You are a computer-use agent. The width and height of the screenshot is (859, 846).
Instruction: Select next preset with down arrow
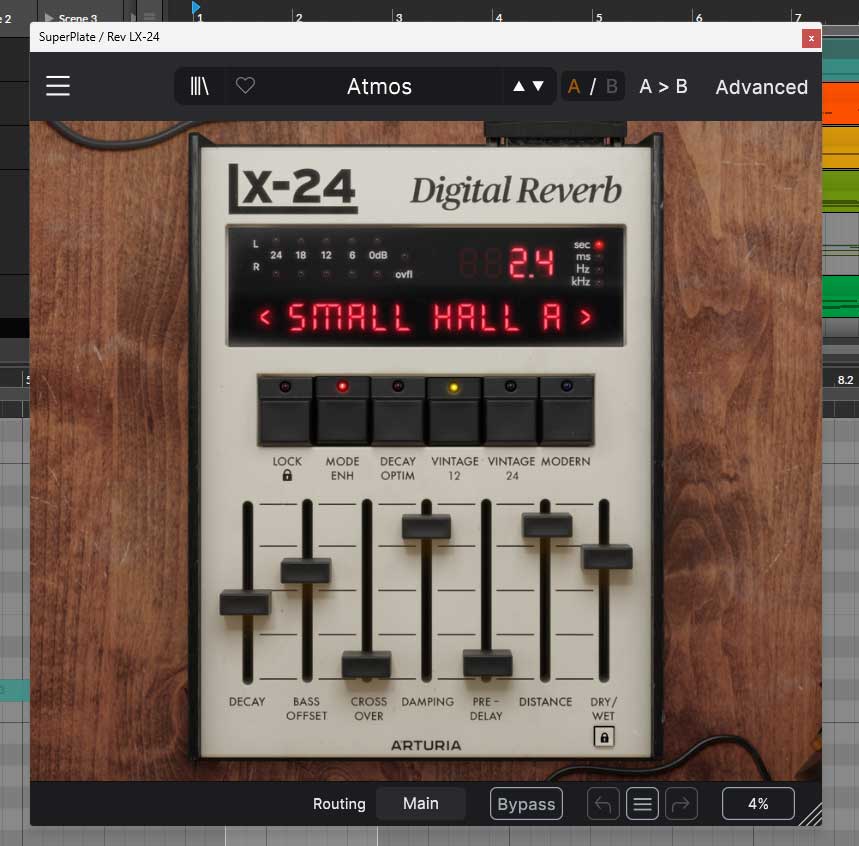tap(538, 86)
